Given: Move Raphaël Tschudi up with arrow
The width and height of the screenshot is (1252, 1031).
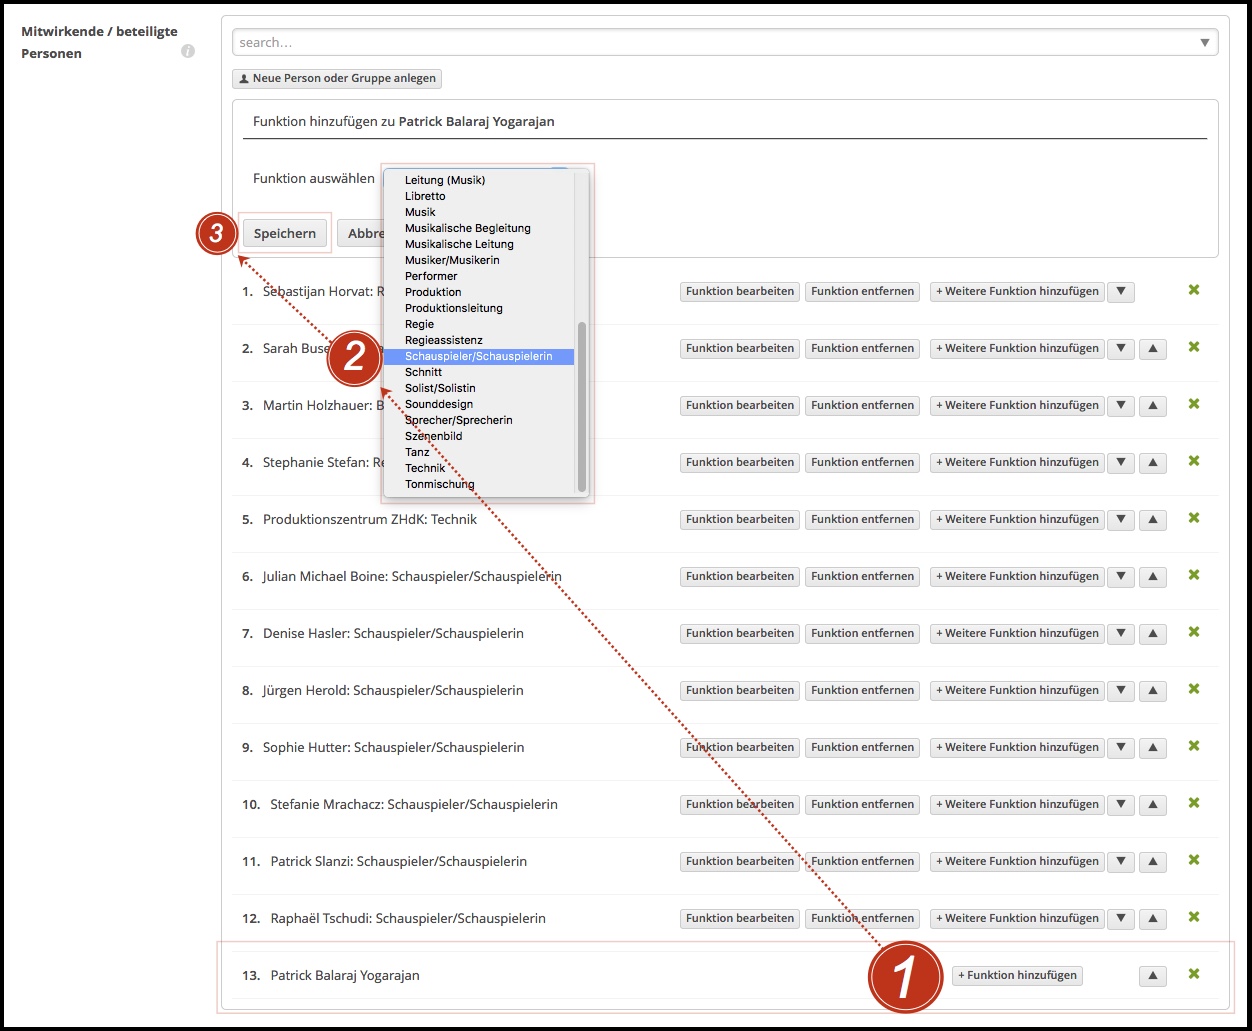Looking at the screenshot, I should [1152, 919].
